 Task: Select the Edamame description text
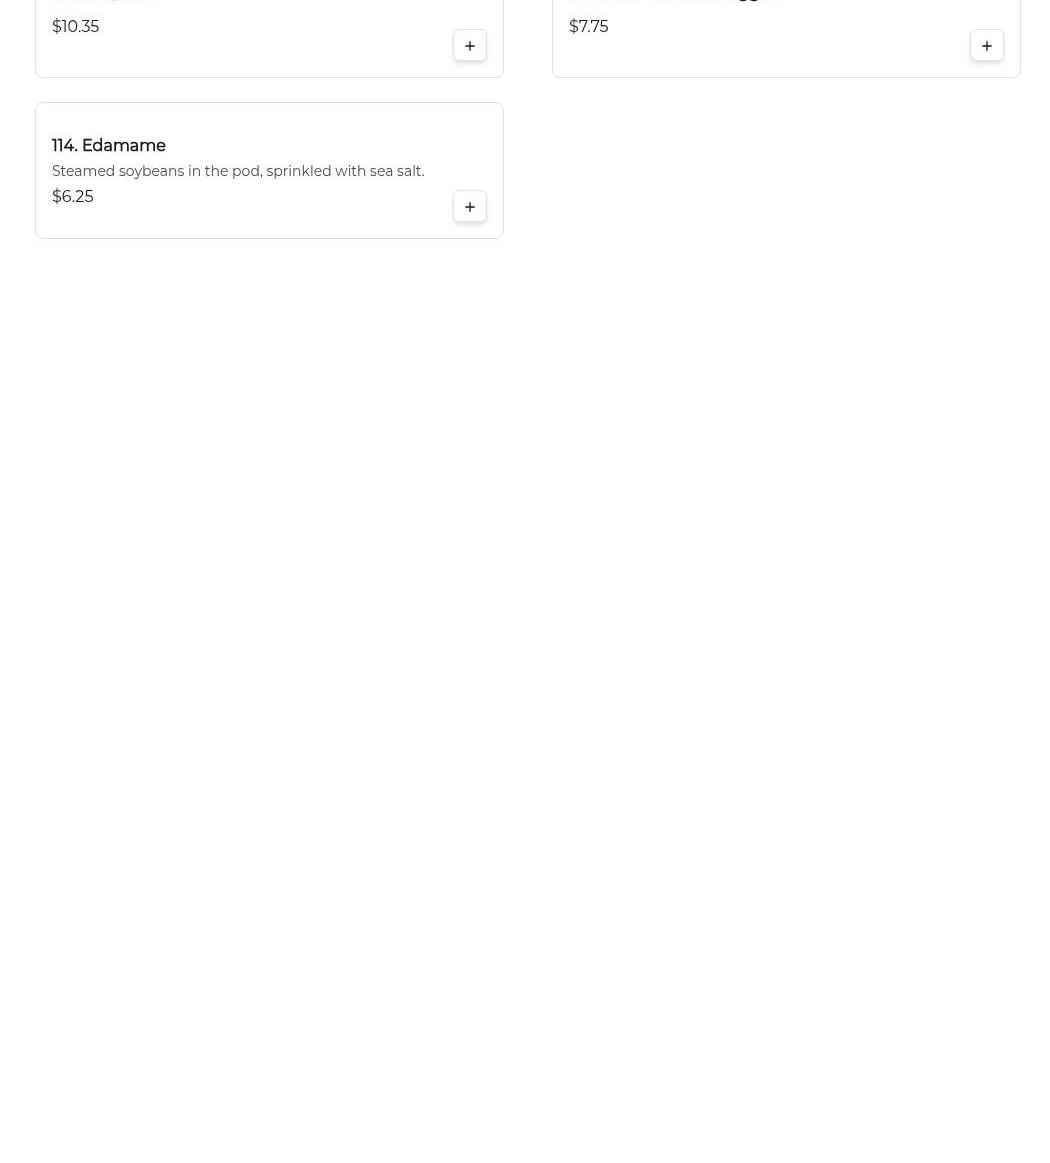click(x=238, y=171)
